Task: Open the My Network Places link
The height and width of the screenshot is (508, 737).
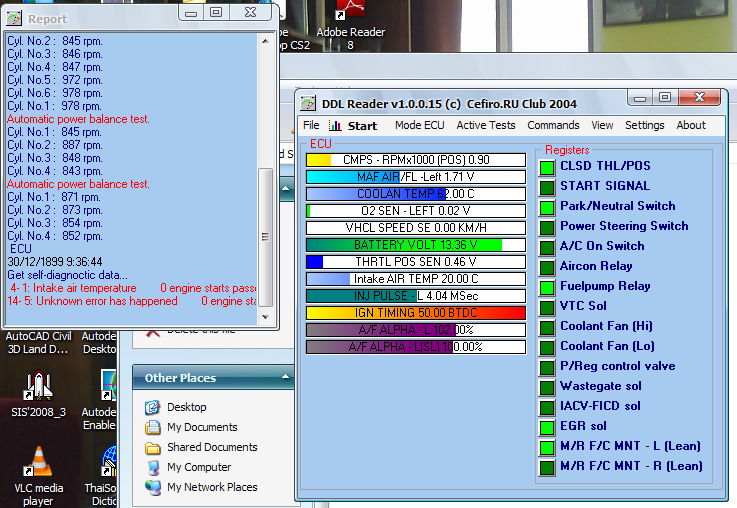Action: click(212, 487)
